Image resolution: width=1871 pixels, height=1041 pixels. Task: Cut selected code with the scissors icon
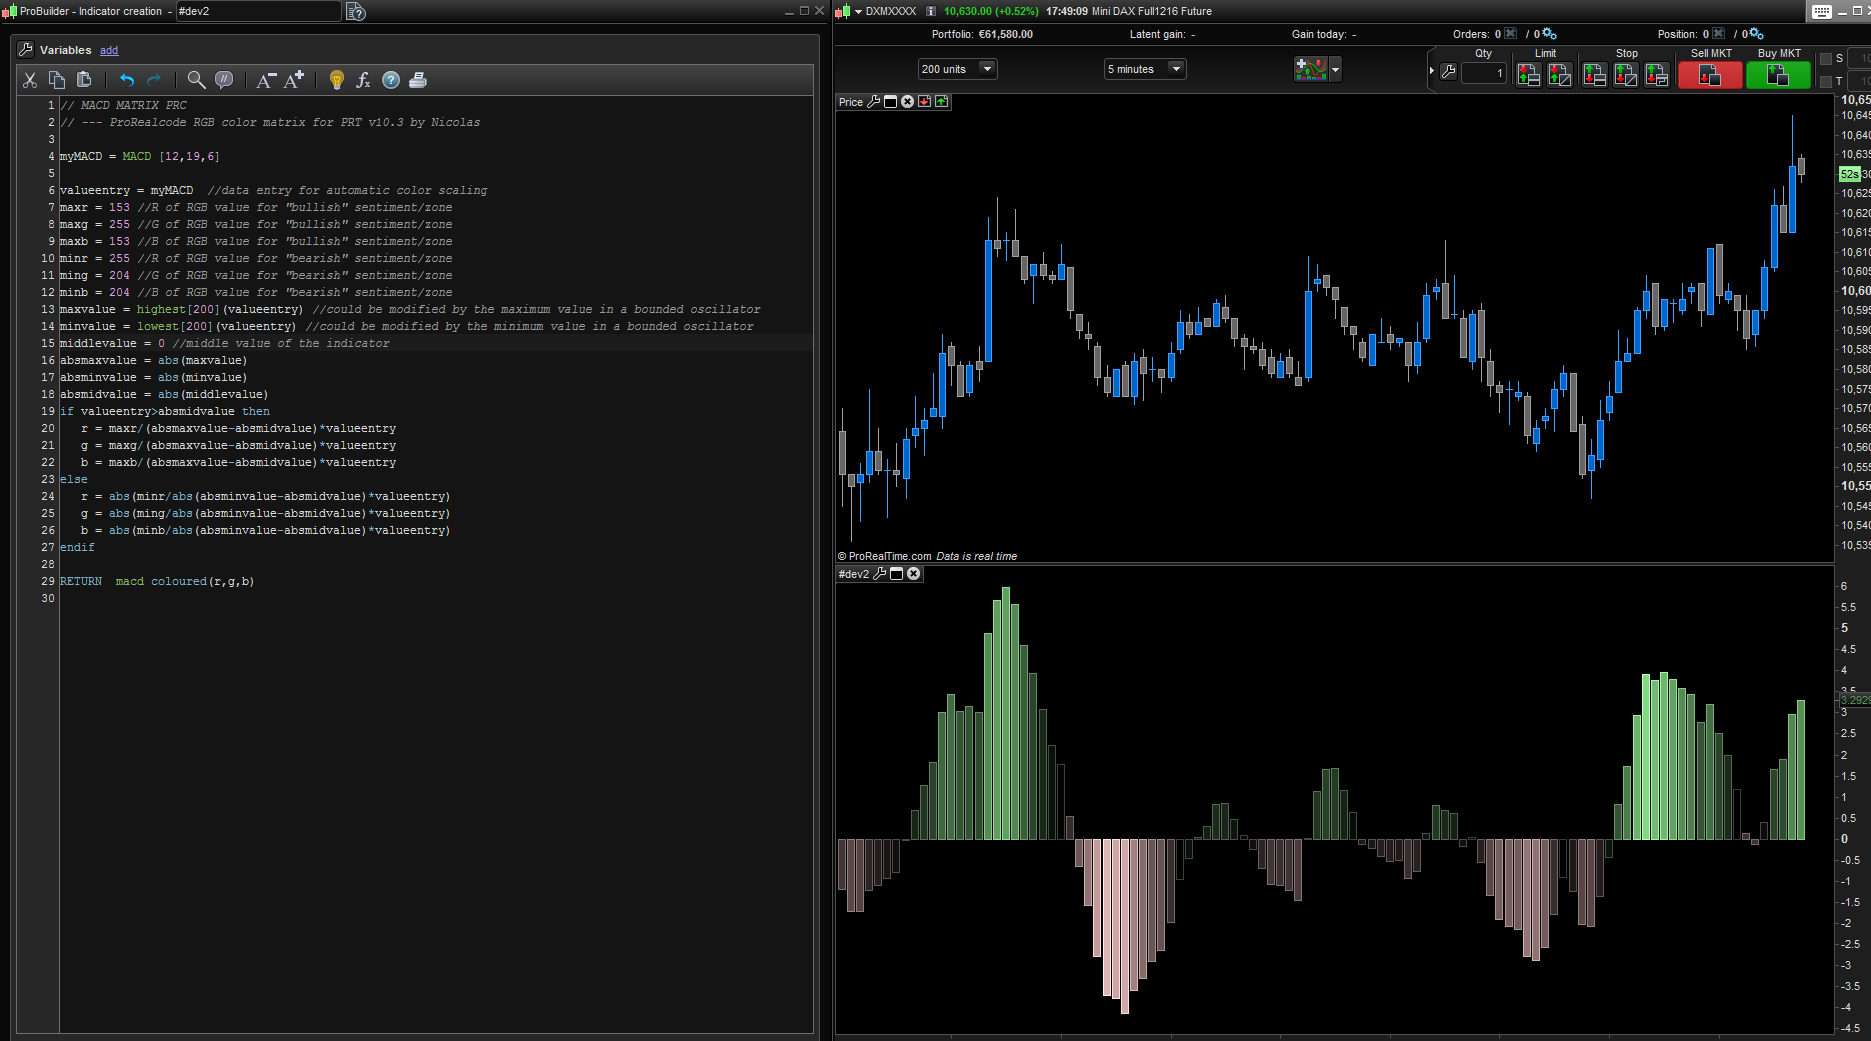point(30,80)
